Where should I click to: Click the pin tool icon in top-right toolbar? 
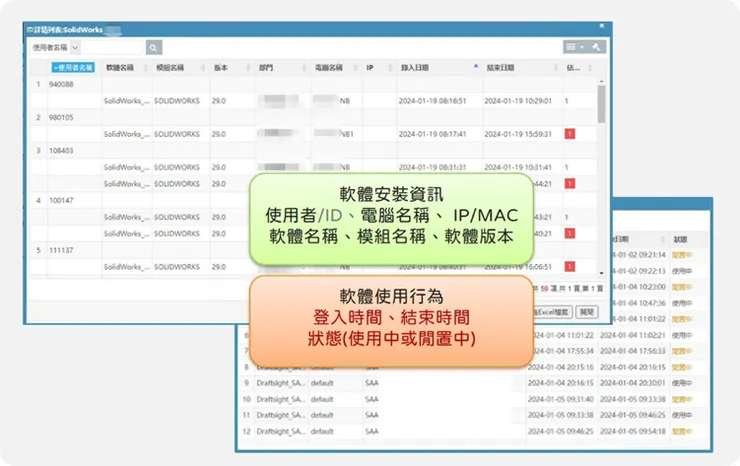tap(596, 47)
